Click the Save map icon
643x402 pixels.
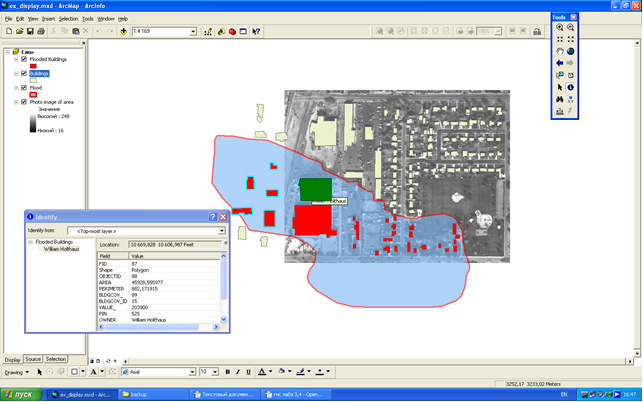[x=30, y=32]
